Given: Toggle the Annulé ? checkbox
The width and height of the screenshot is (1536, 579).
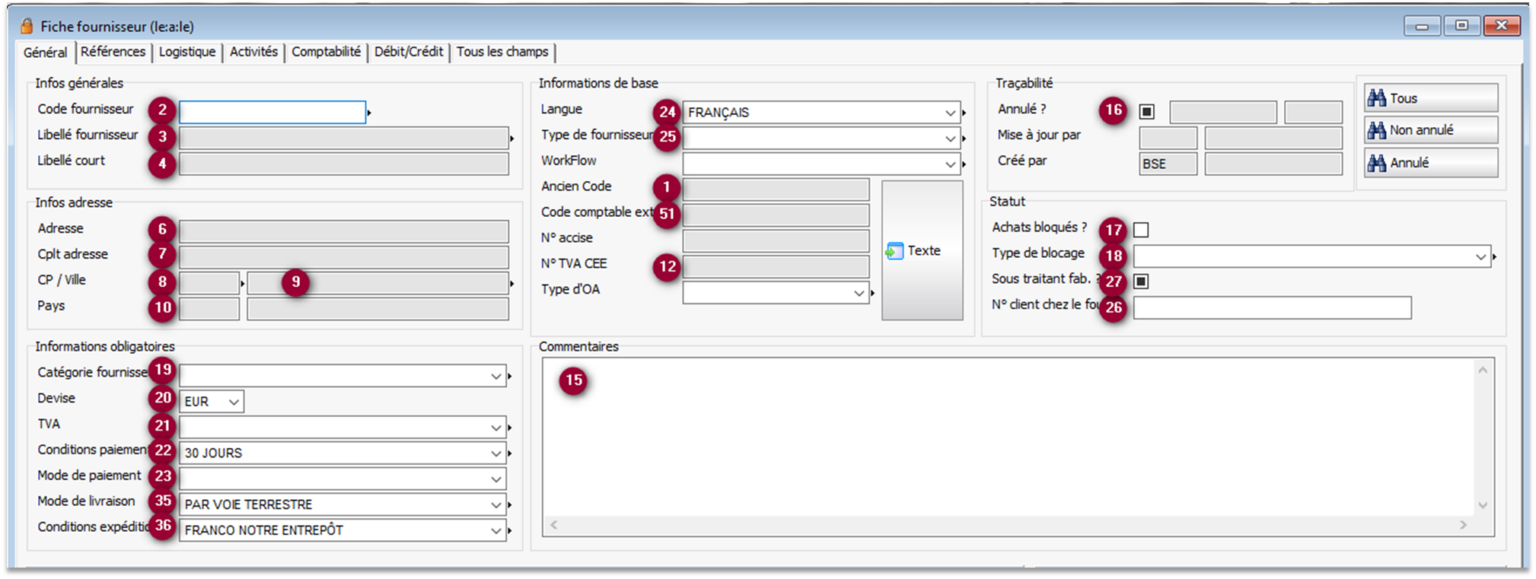Looking at the screenshot, I should click(1147, 112).
